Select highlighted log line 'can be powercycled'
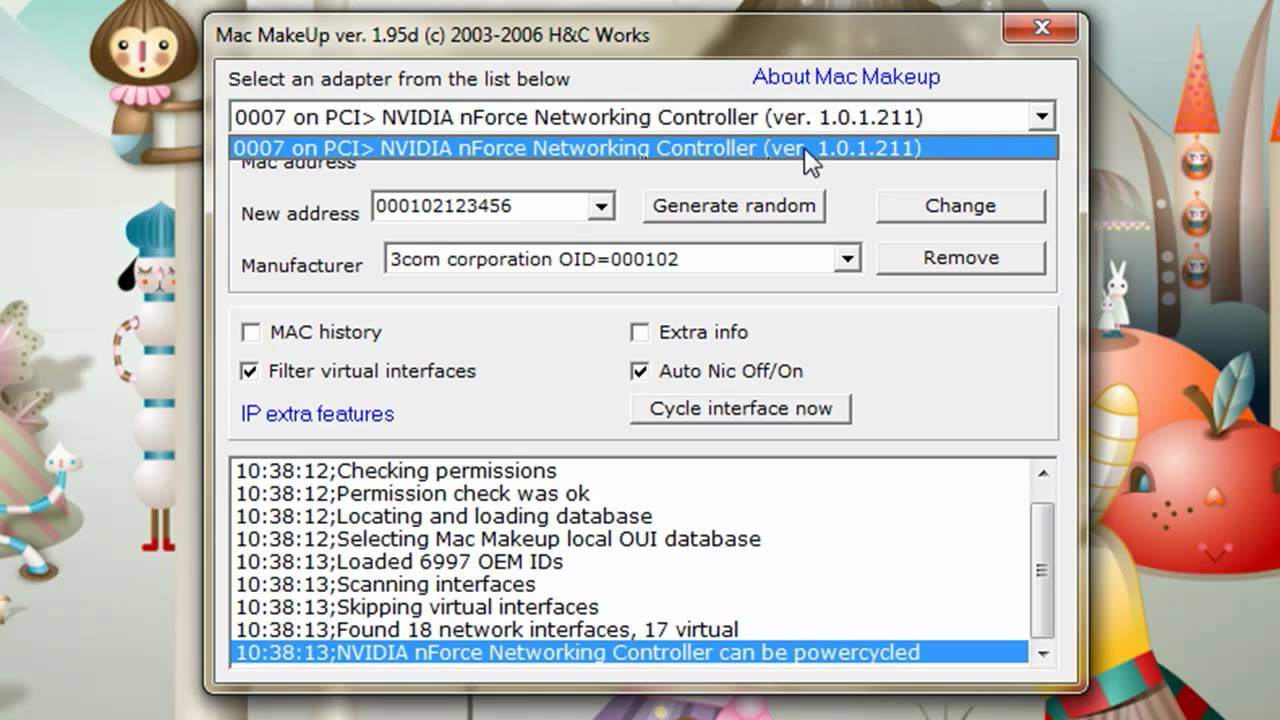 [x=629, y=653]
